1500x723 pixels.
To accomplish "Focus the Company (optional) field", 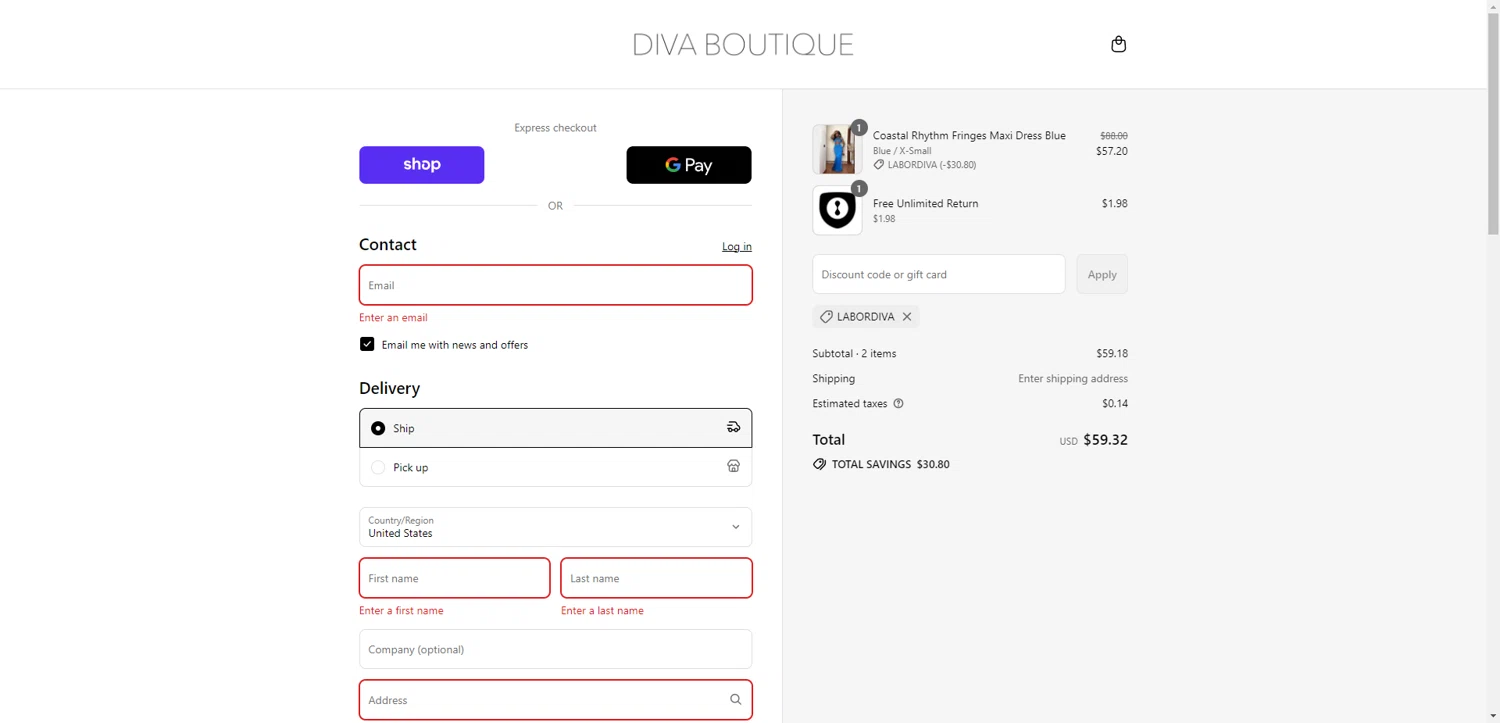I will pos(555,649).
